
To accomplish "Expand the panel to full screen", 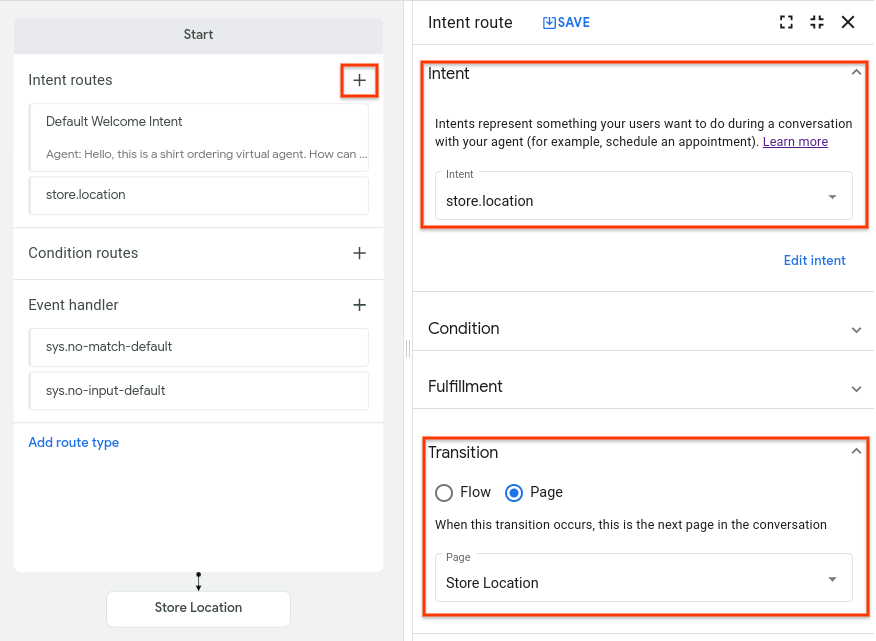I will 786,21.
